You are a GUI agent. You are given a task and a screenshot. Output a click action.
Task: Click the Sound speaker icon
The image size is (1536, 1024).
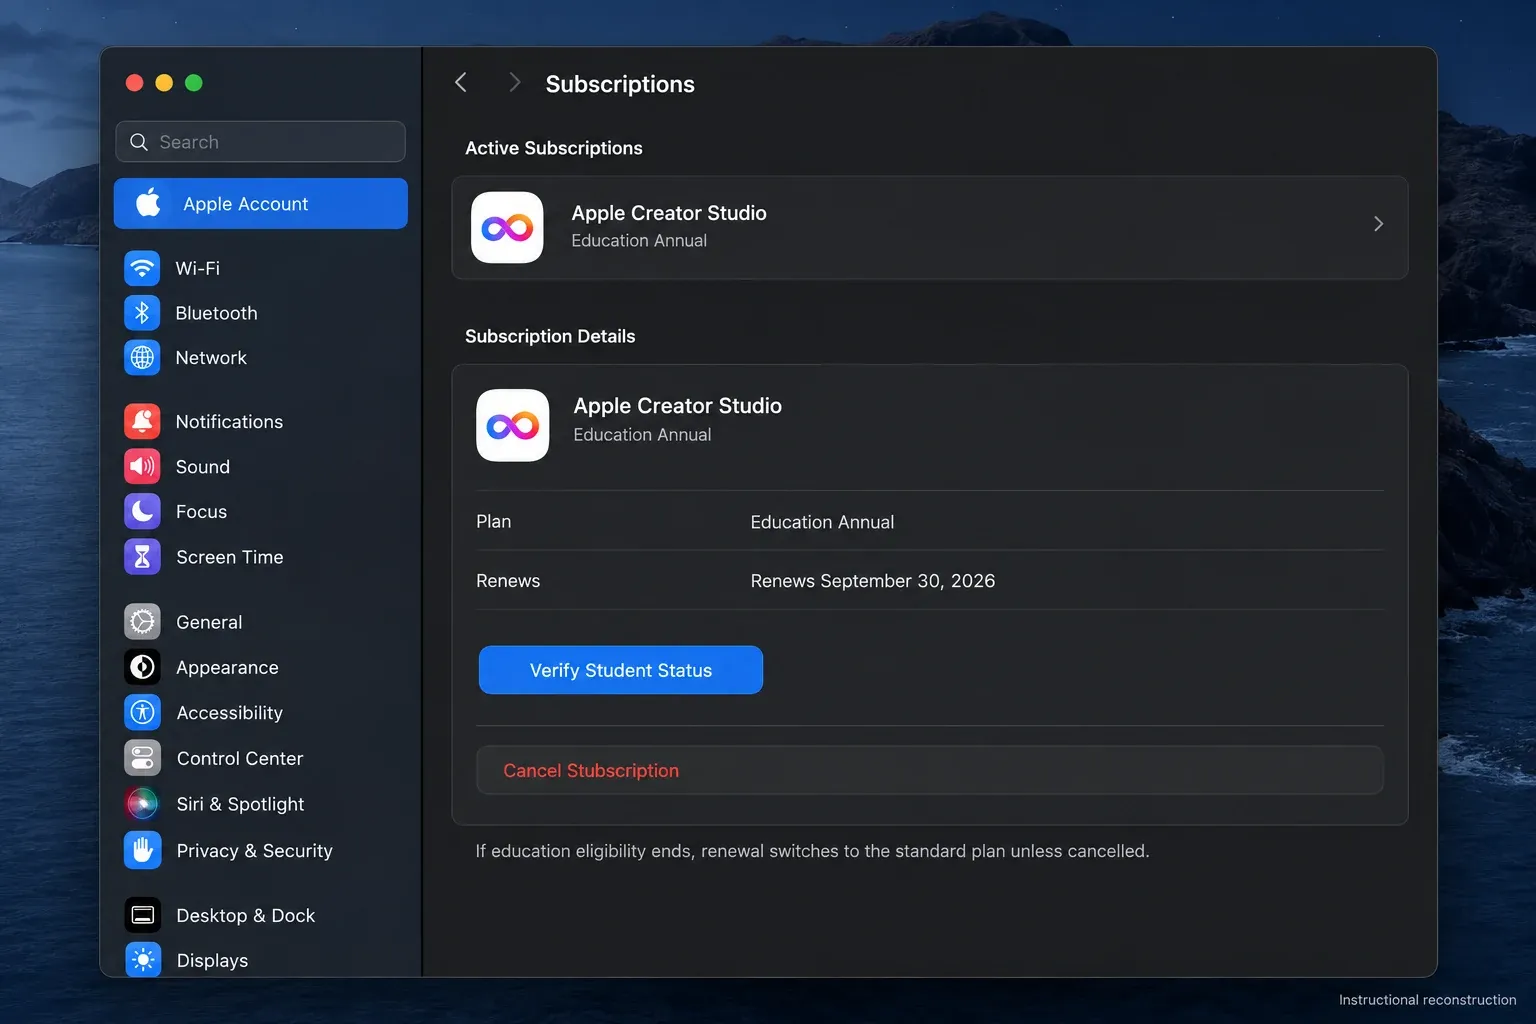tap(142, 466)
